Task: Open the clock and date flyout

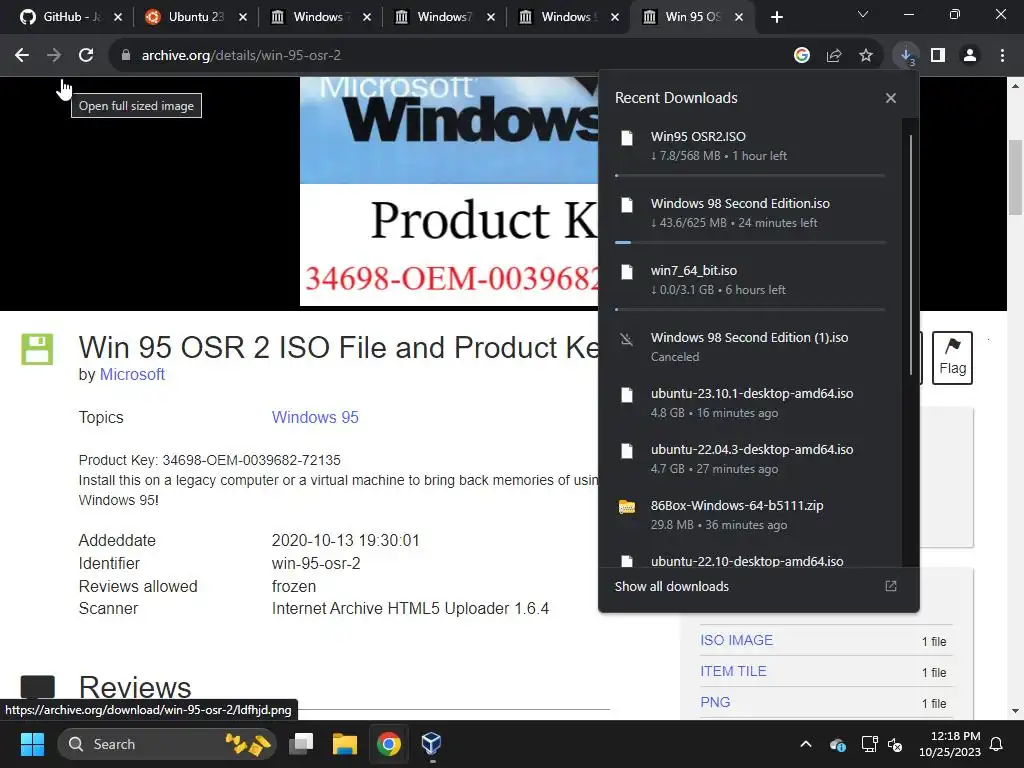Action: point(950,744)
